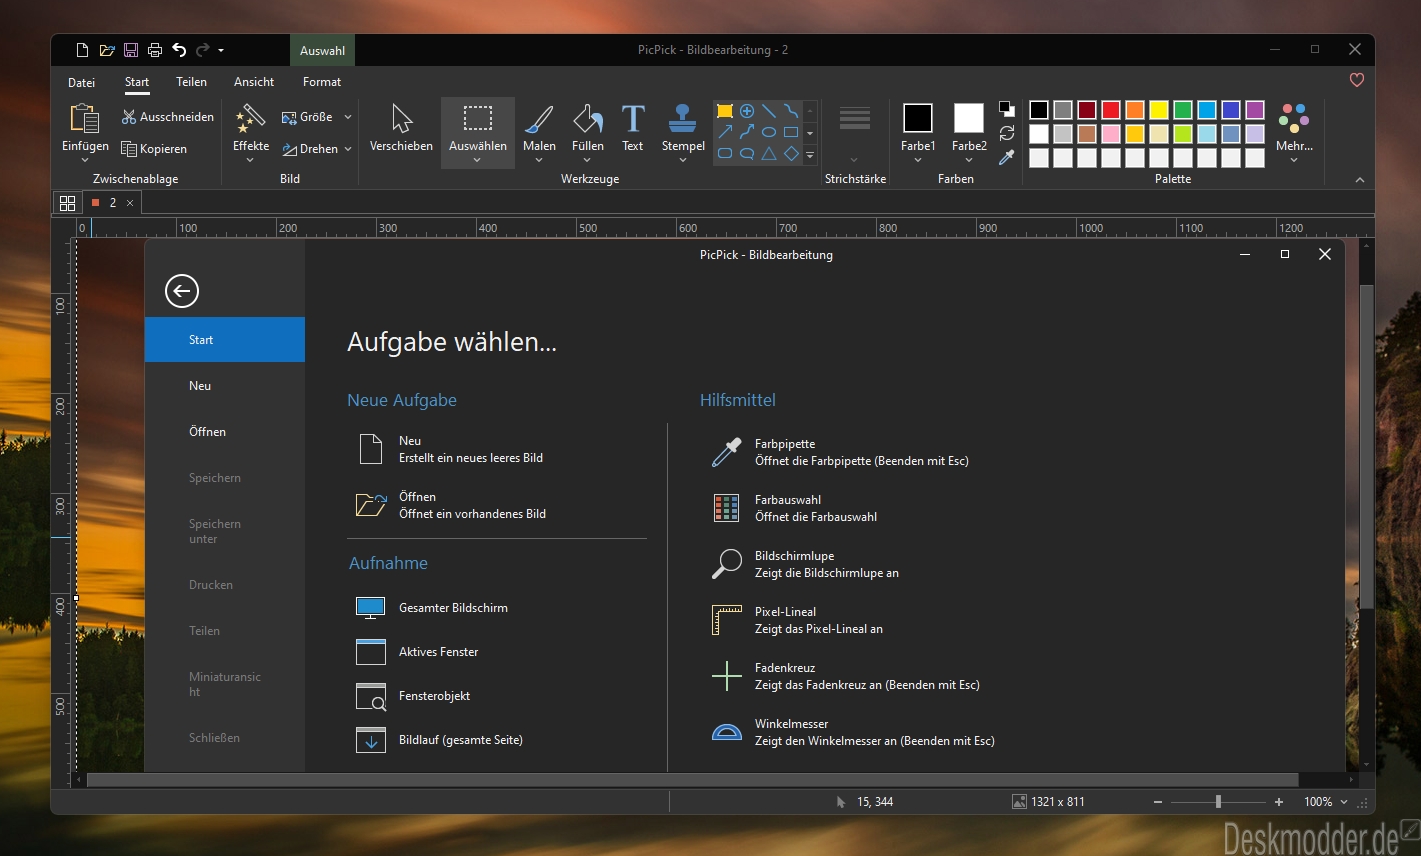Click "Öffnen" in the canvas sidebar
1421x856 pixels.
point(207,432)
